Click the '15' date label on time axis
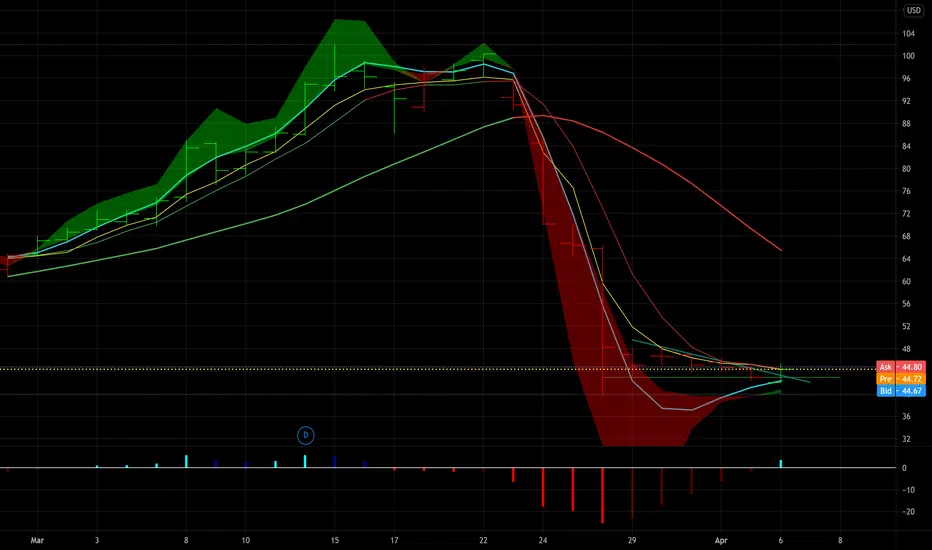Image resolution: width=932 pixels, height=550 pixels. click(x=335, y=540)
